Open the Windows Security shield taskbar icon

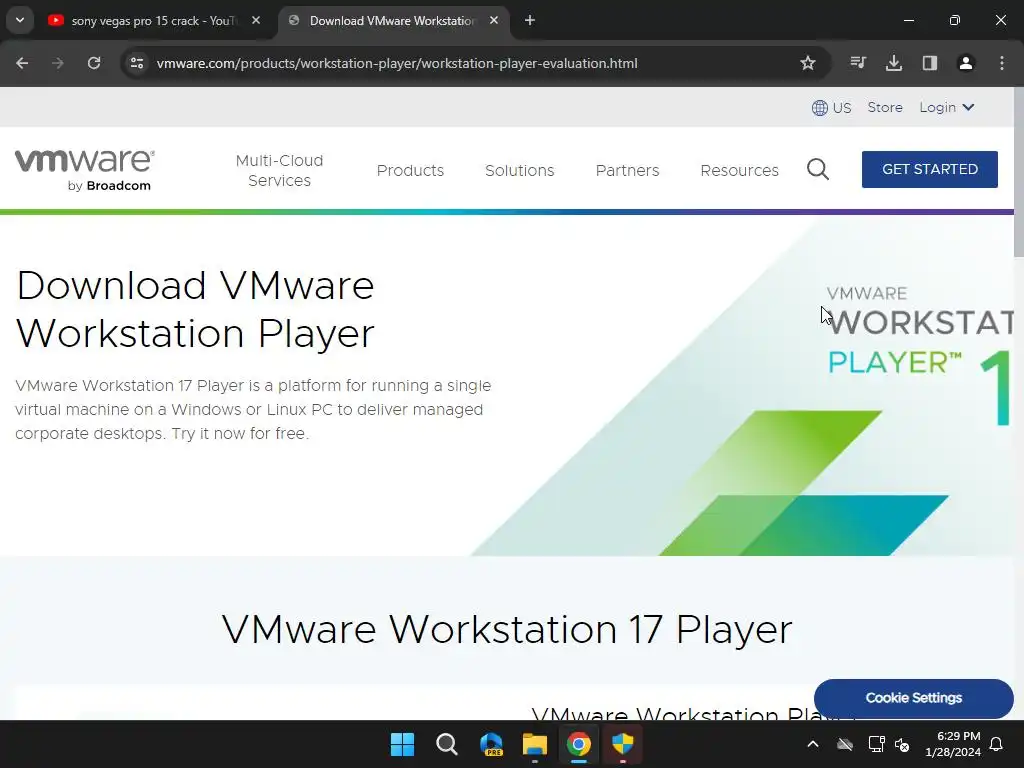(622, 744)
